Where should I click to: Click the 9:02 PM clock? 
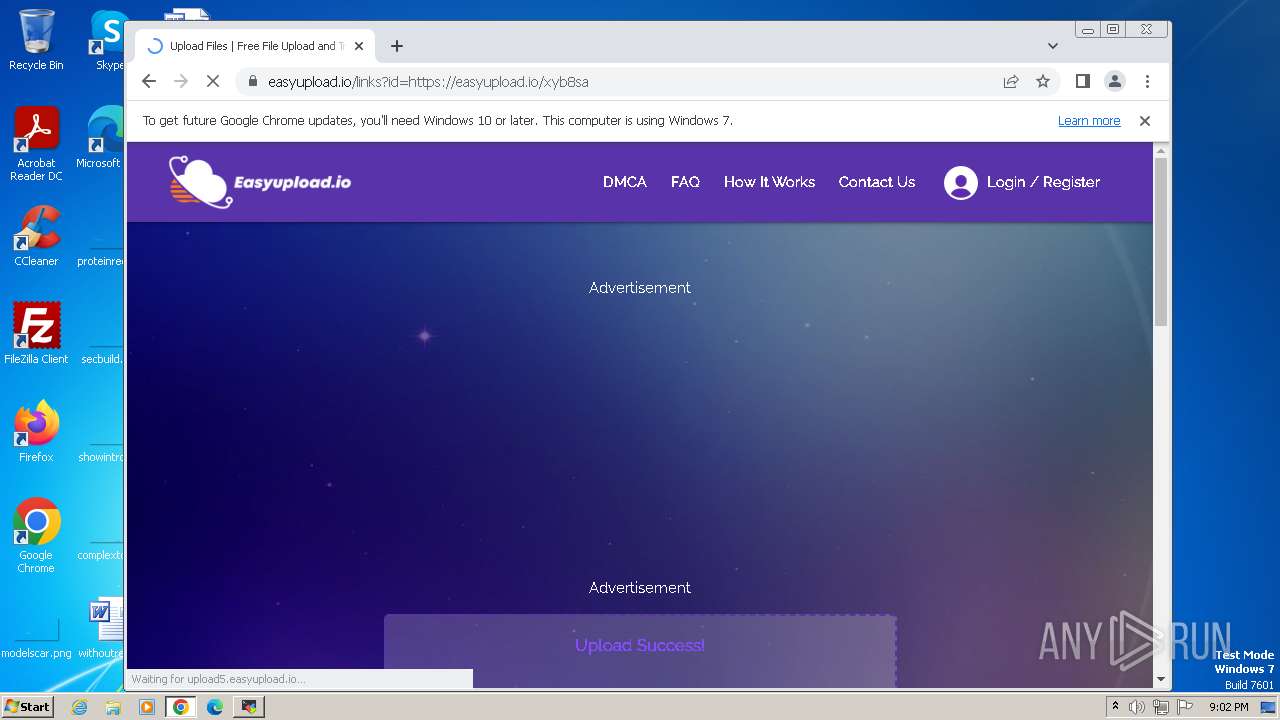pyautogui.click(x=1228, y=707)
